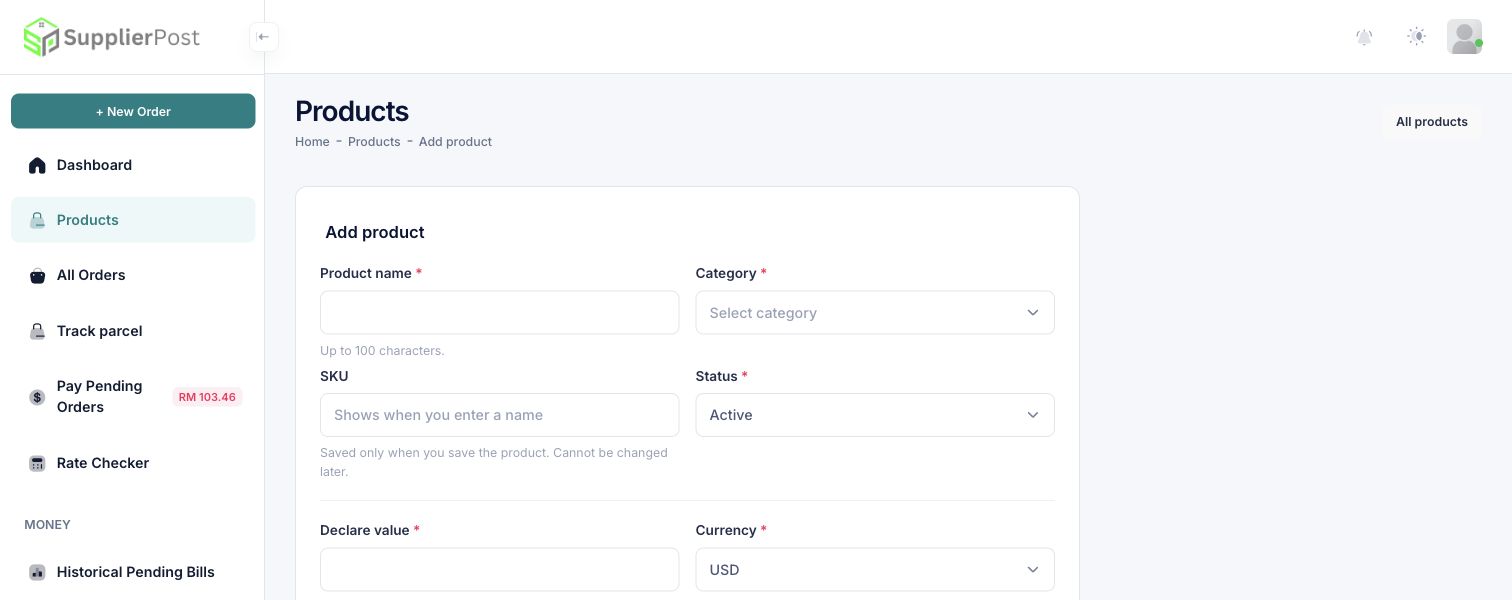Open the Select category dropdown
Viewport: 1512px width, 600px height.
pyautogui.click(x=875, y=313)
